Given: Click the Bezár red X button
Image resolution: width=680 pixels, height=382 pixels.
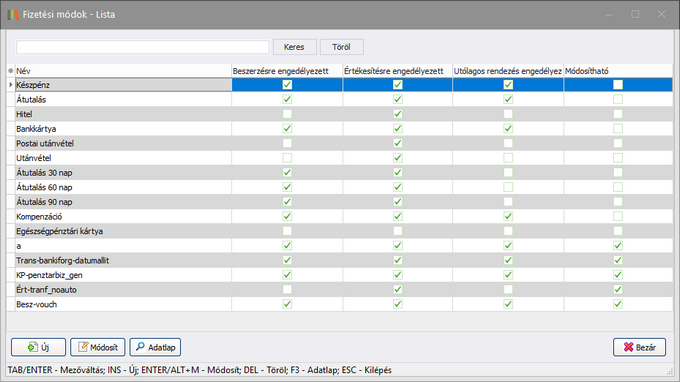Looking at the screenshot, I should pos(640,347).
